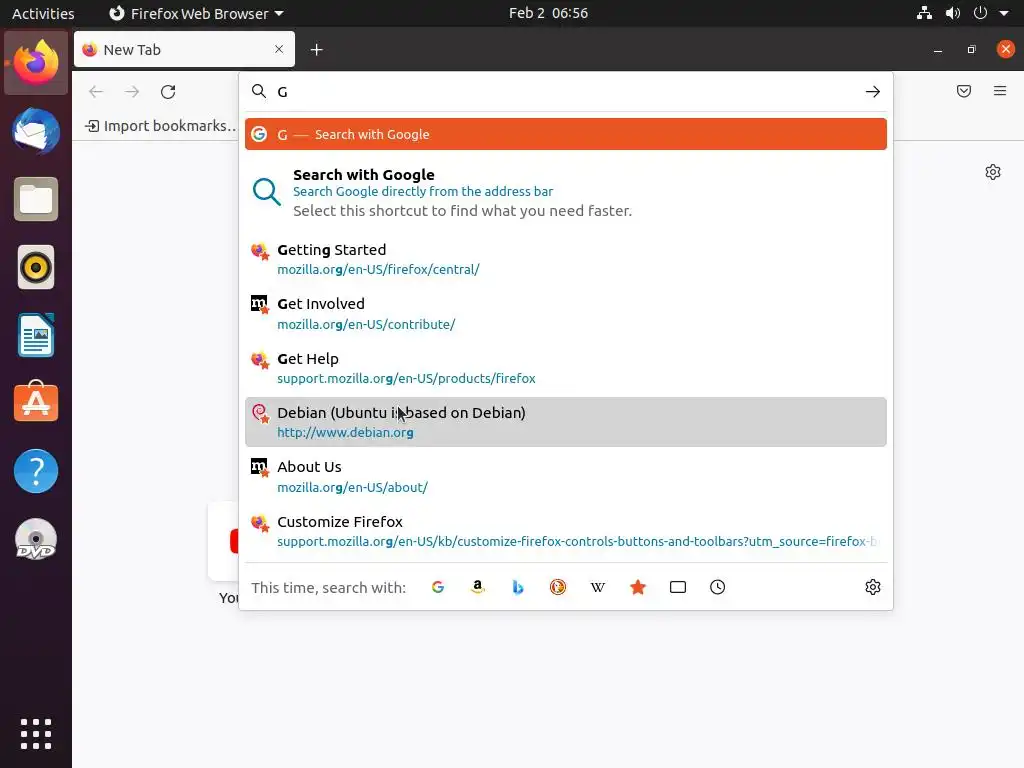Screen dimensions: 1024x768
Task: Search with Wikipedia one-off icon
Action: (598, 587)
